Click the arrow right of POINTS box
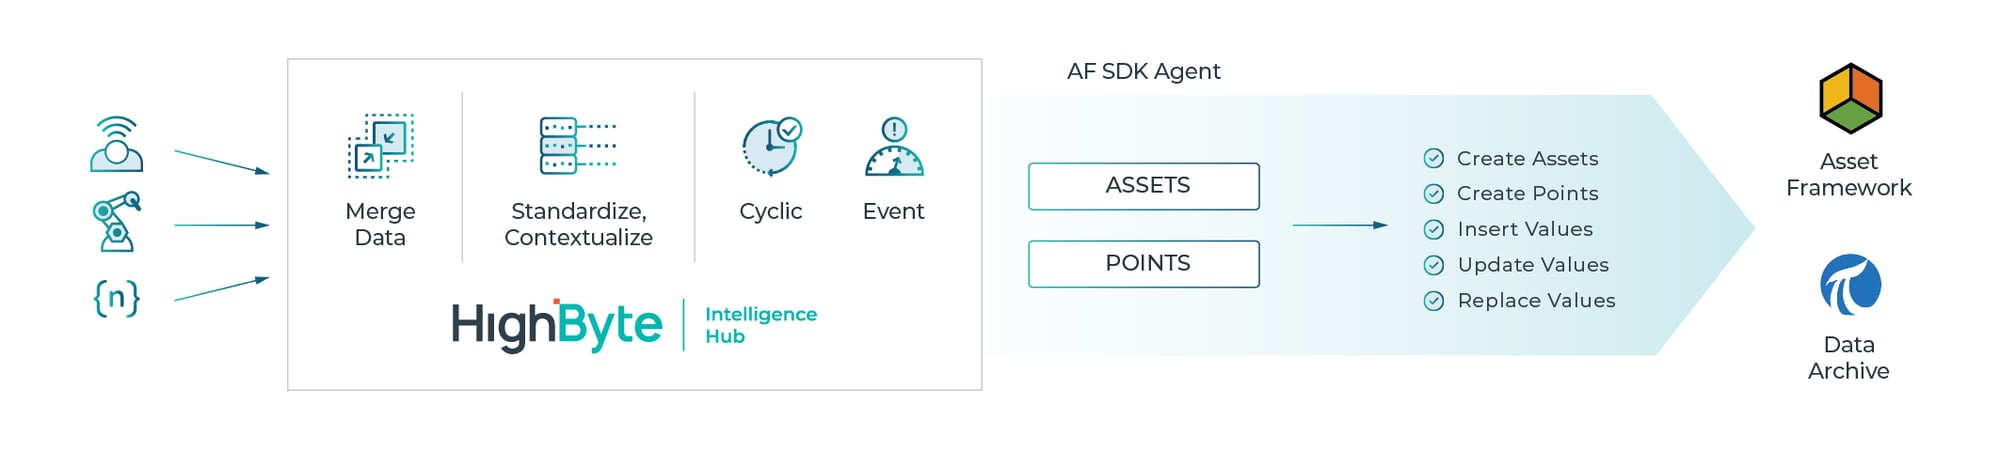The width and height of the screenshot is (2000, 451). click(x=1340, y=225)
